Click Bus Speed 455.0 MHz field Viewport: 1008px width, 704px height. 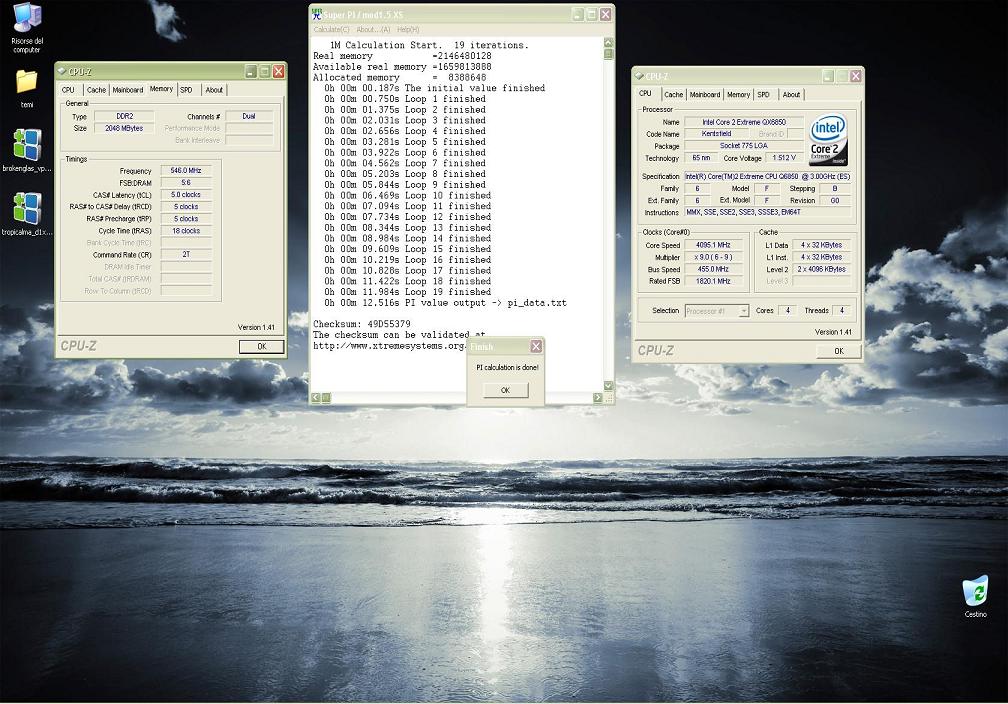713,269
